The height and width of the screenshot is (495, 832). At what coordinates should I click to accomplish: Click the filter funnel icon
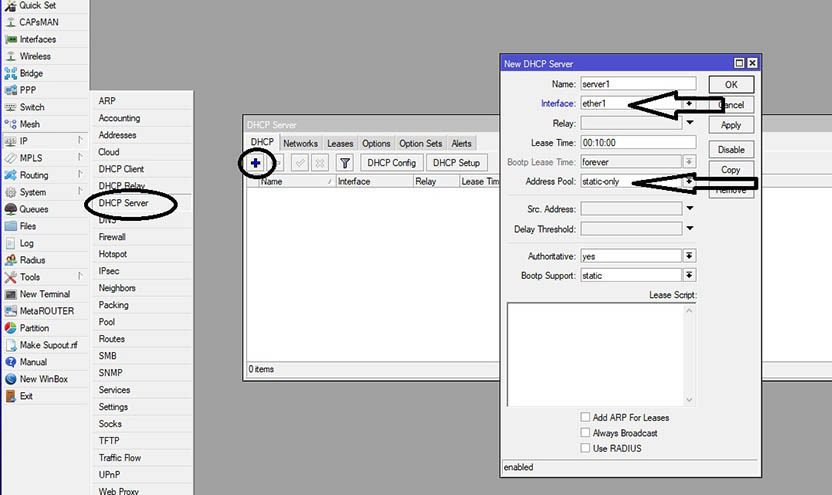[x=344, y=163]
